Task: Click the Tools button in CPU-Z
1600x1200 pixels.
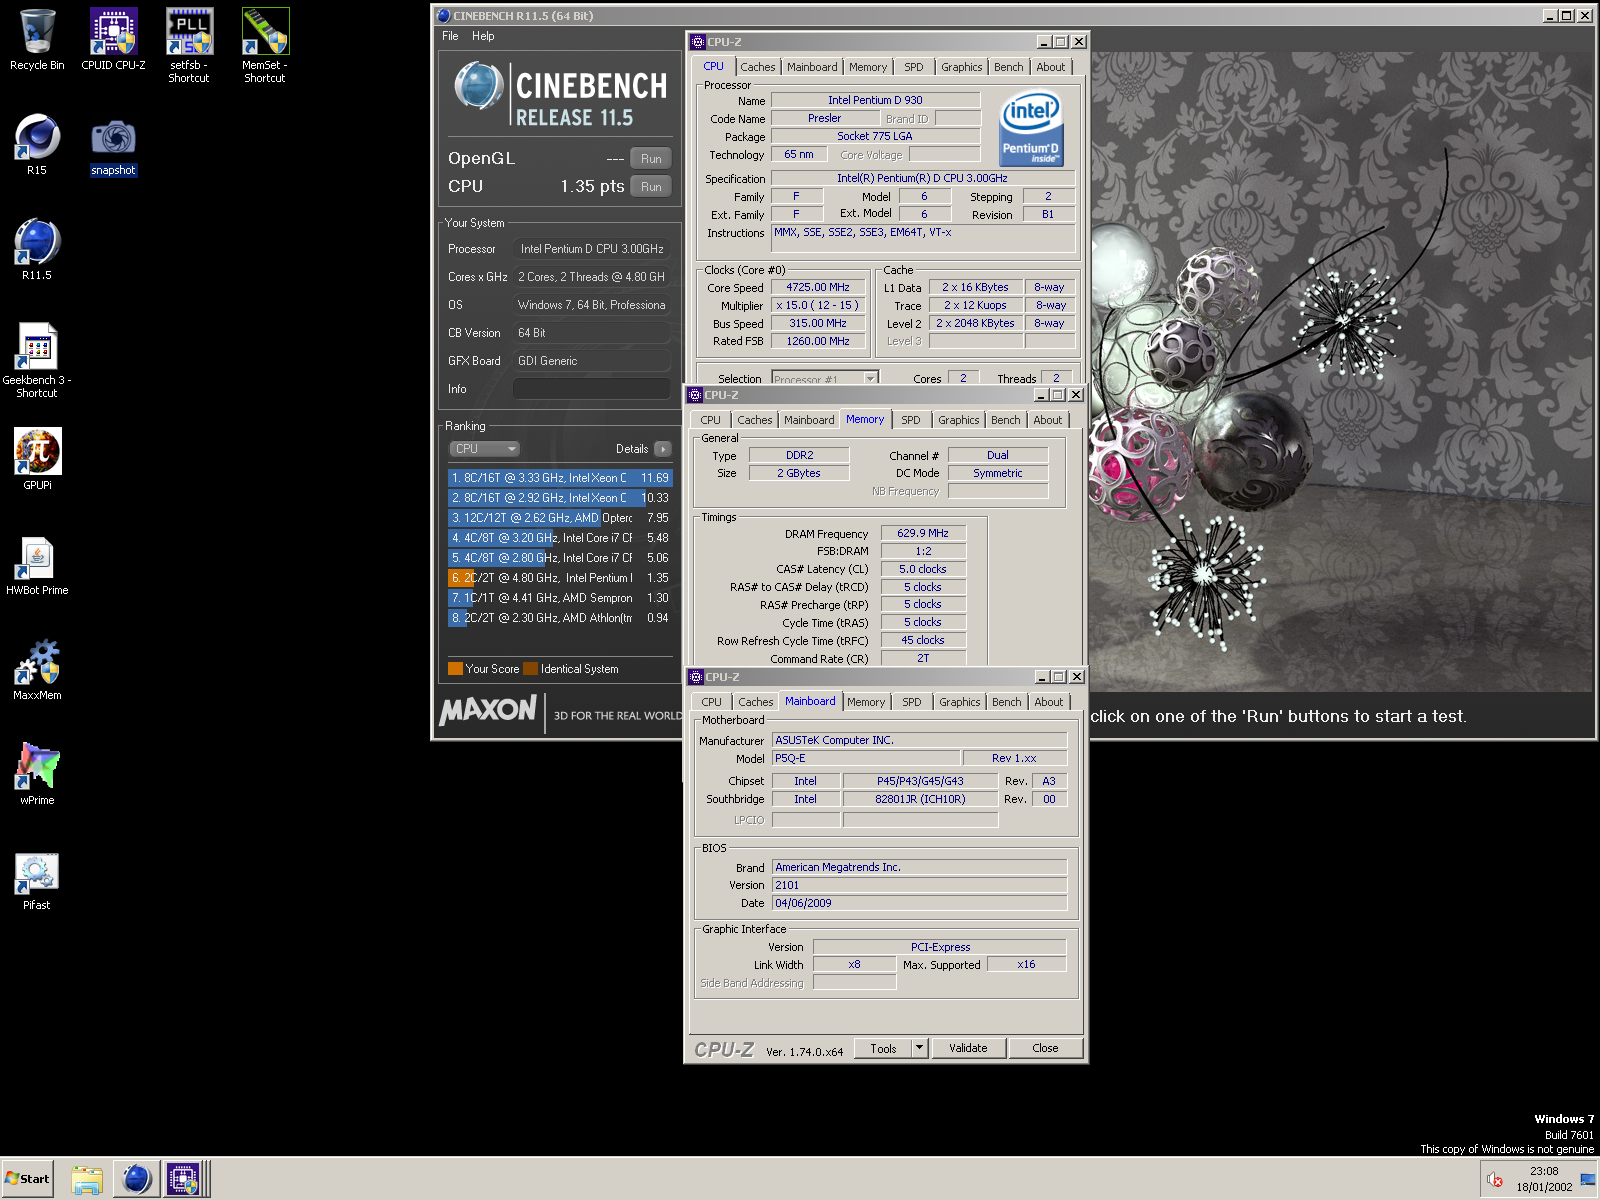Action: (883, 1048)
